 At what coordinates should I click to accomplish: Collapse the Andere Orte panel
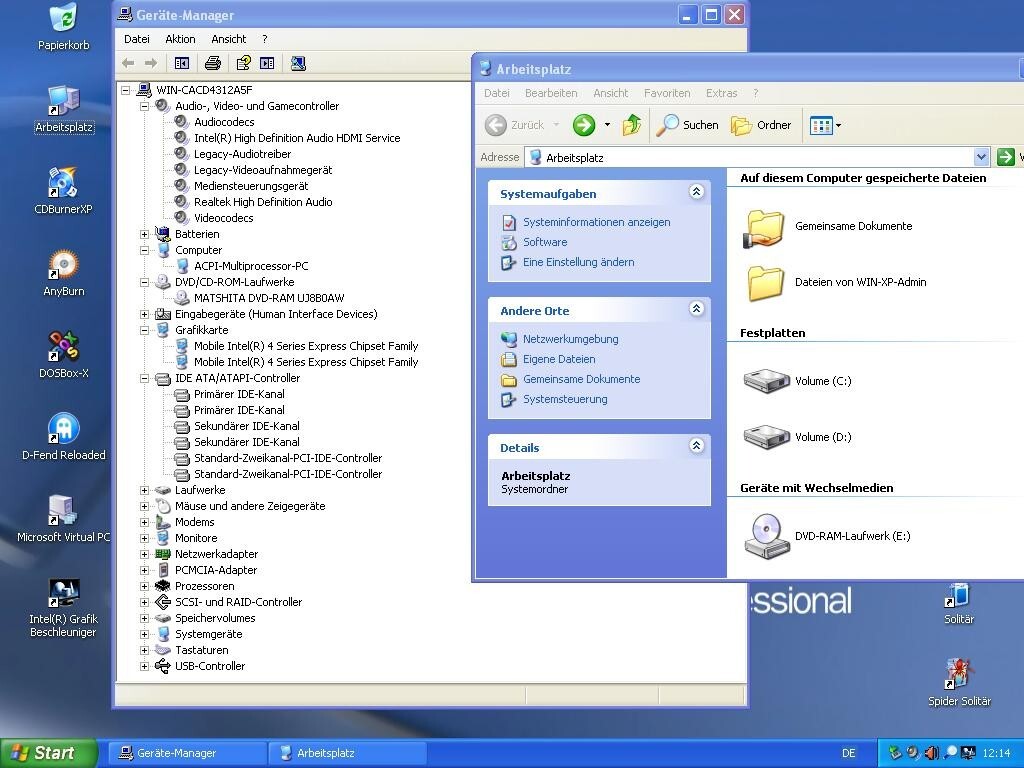point(696,309)
